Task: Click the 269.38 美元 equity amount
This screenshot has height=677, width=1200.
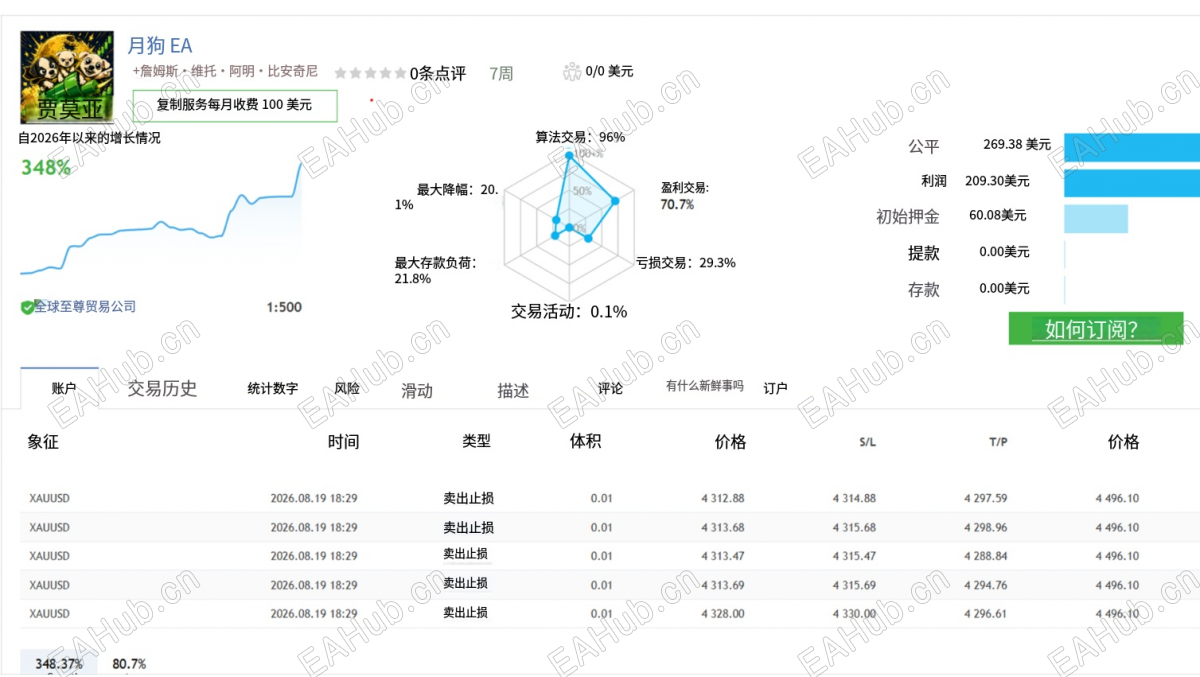Action: coord(1017,145)
